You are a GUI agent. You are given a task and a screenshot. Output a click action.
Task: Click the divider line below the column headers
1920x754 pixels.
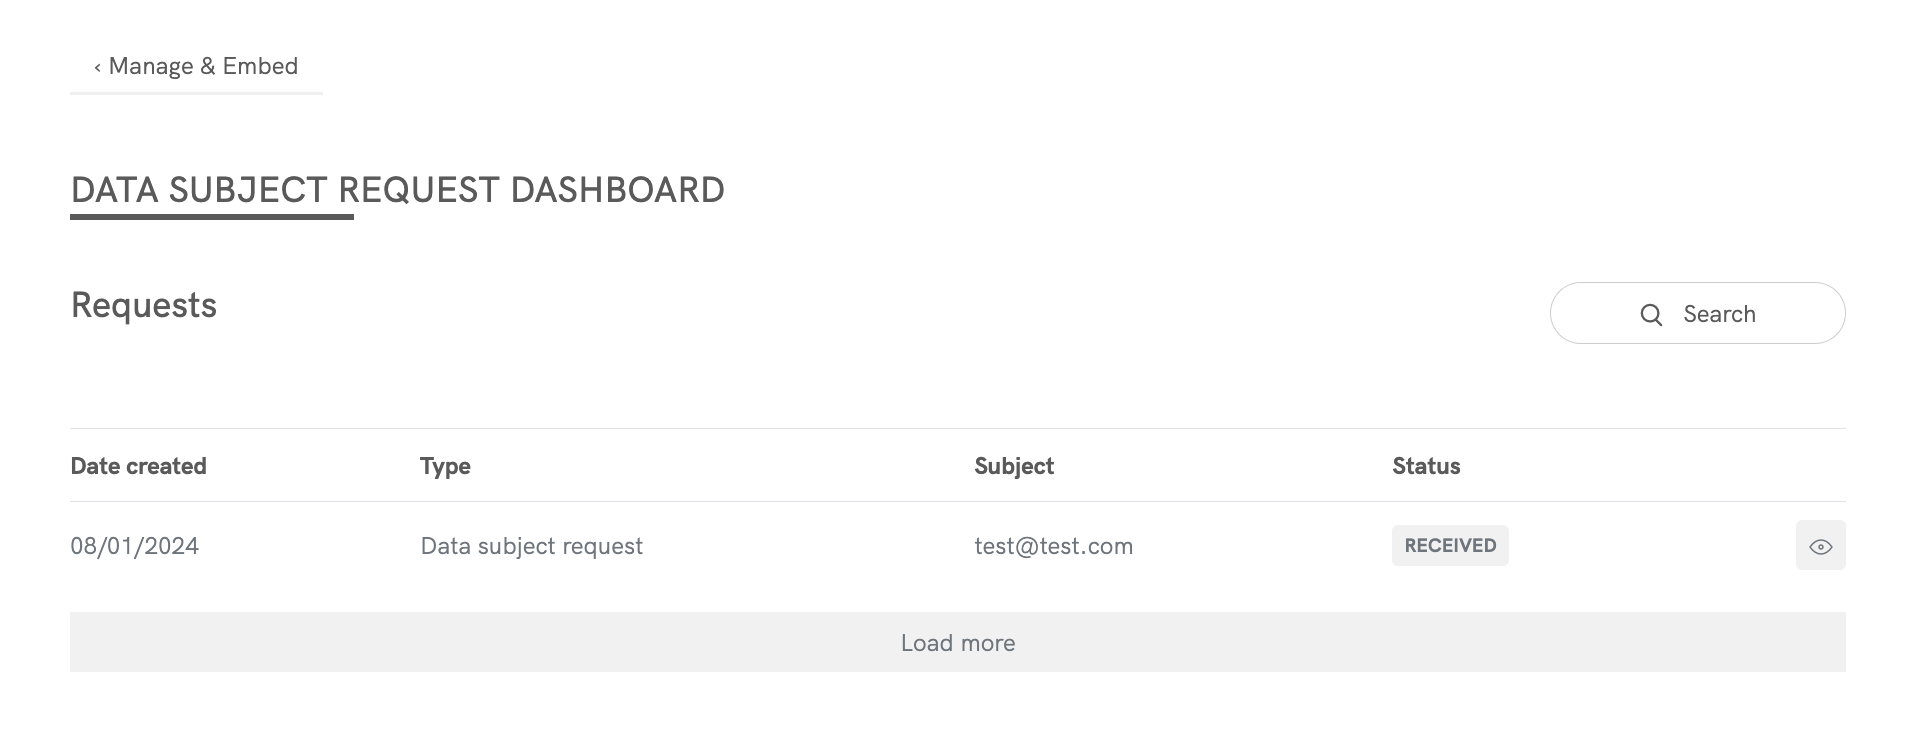(957, 502)
